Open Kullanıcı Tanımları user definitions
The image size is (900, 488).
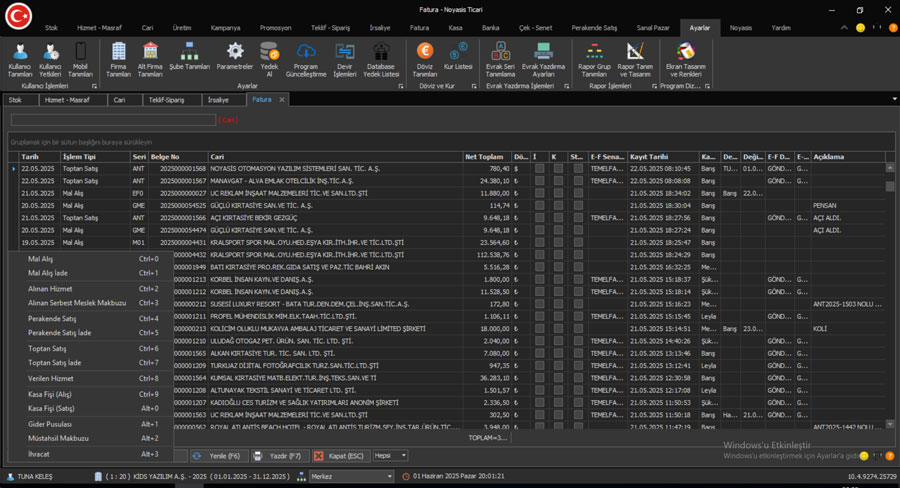[20, 60]
